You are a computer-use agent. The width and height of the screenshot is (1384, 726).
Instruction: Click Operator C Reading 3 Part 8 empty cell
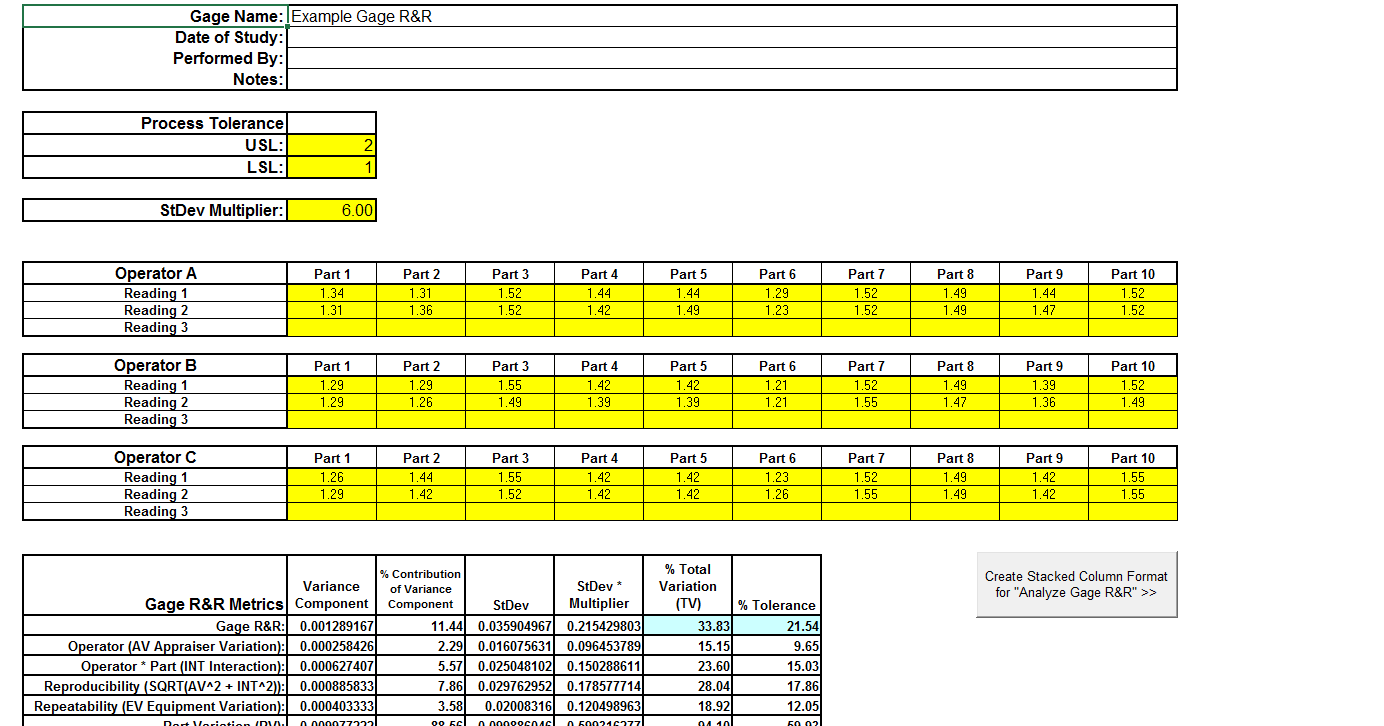tap(955, 511)
